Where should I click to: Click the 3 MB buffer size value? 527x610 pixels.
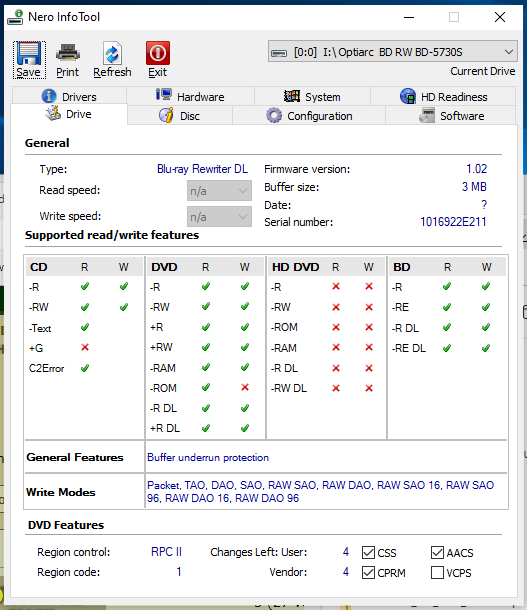(x=474, y=187)
